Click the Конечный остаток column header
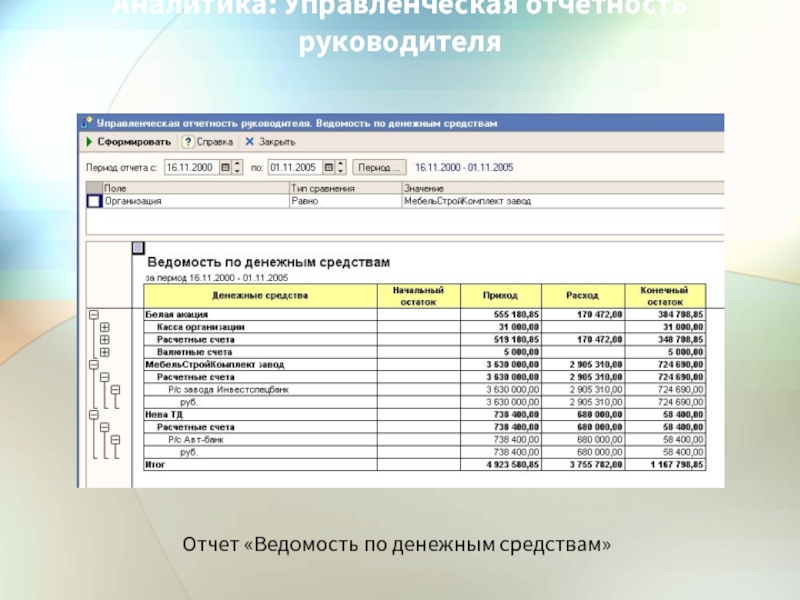800x600 pixels. [x=665, y=296]
